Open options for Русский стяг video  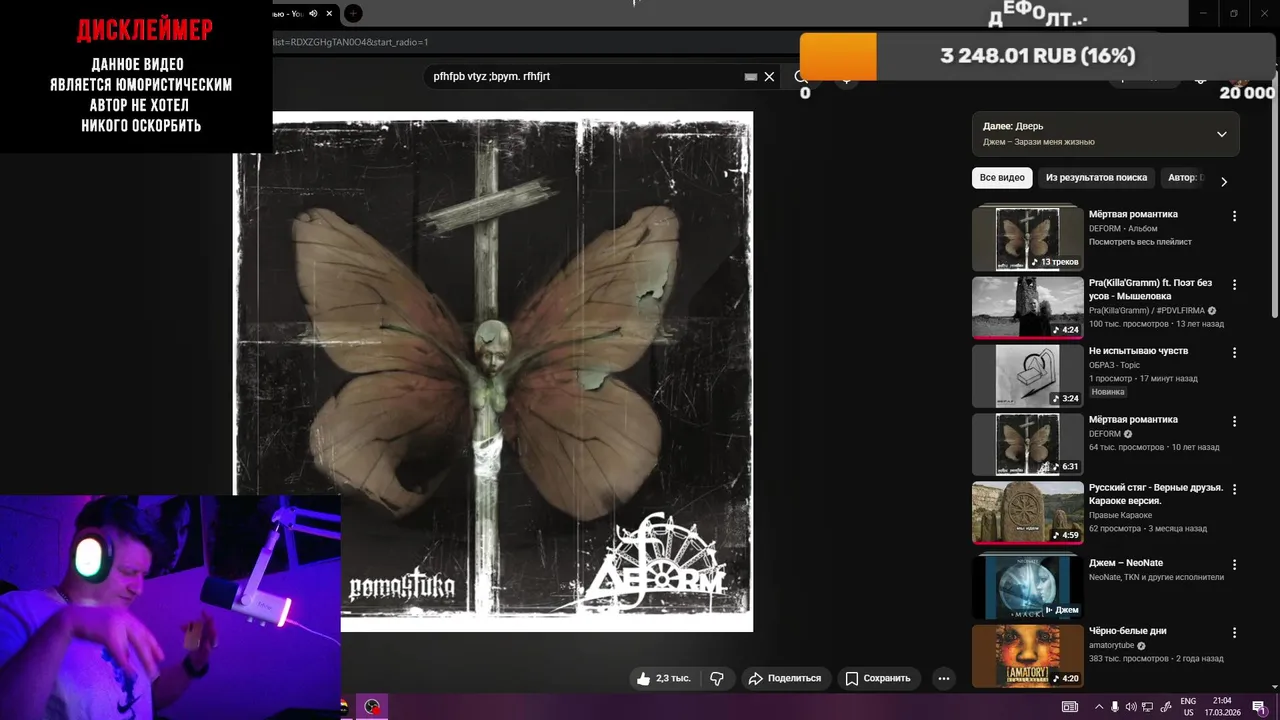(1234, 490)
